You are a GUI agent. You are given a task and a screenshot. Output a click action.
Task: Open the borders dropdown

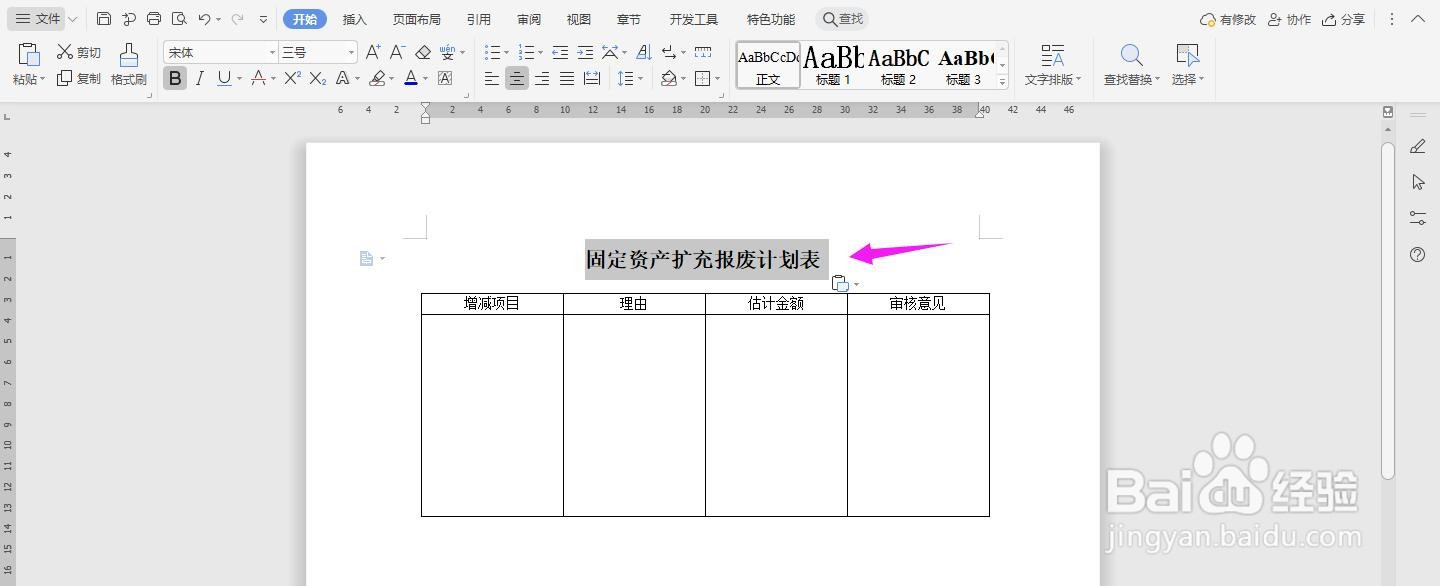(717, 79)
